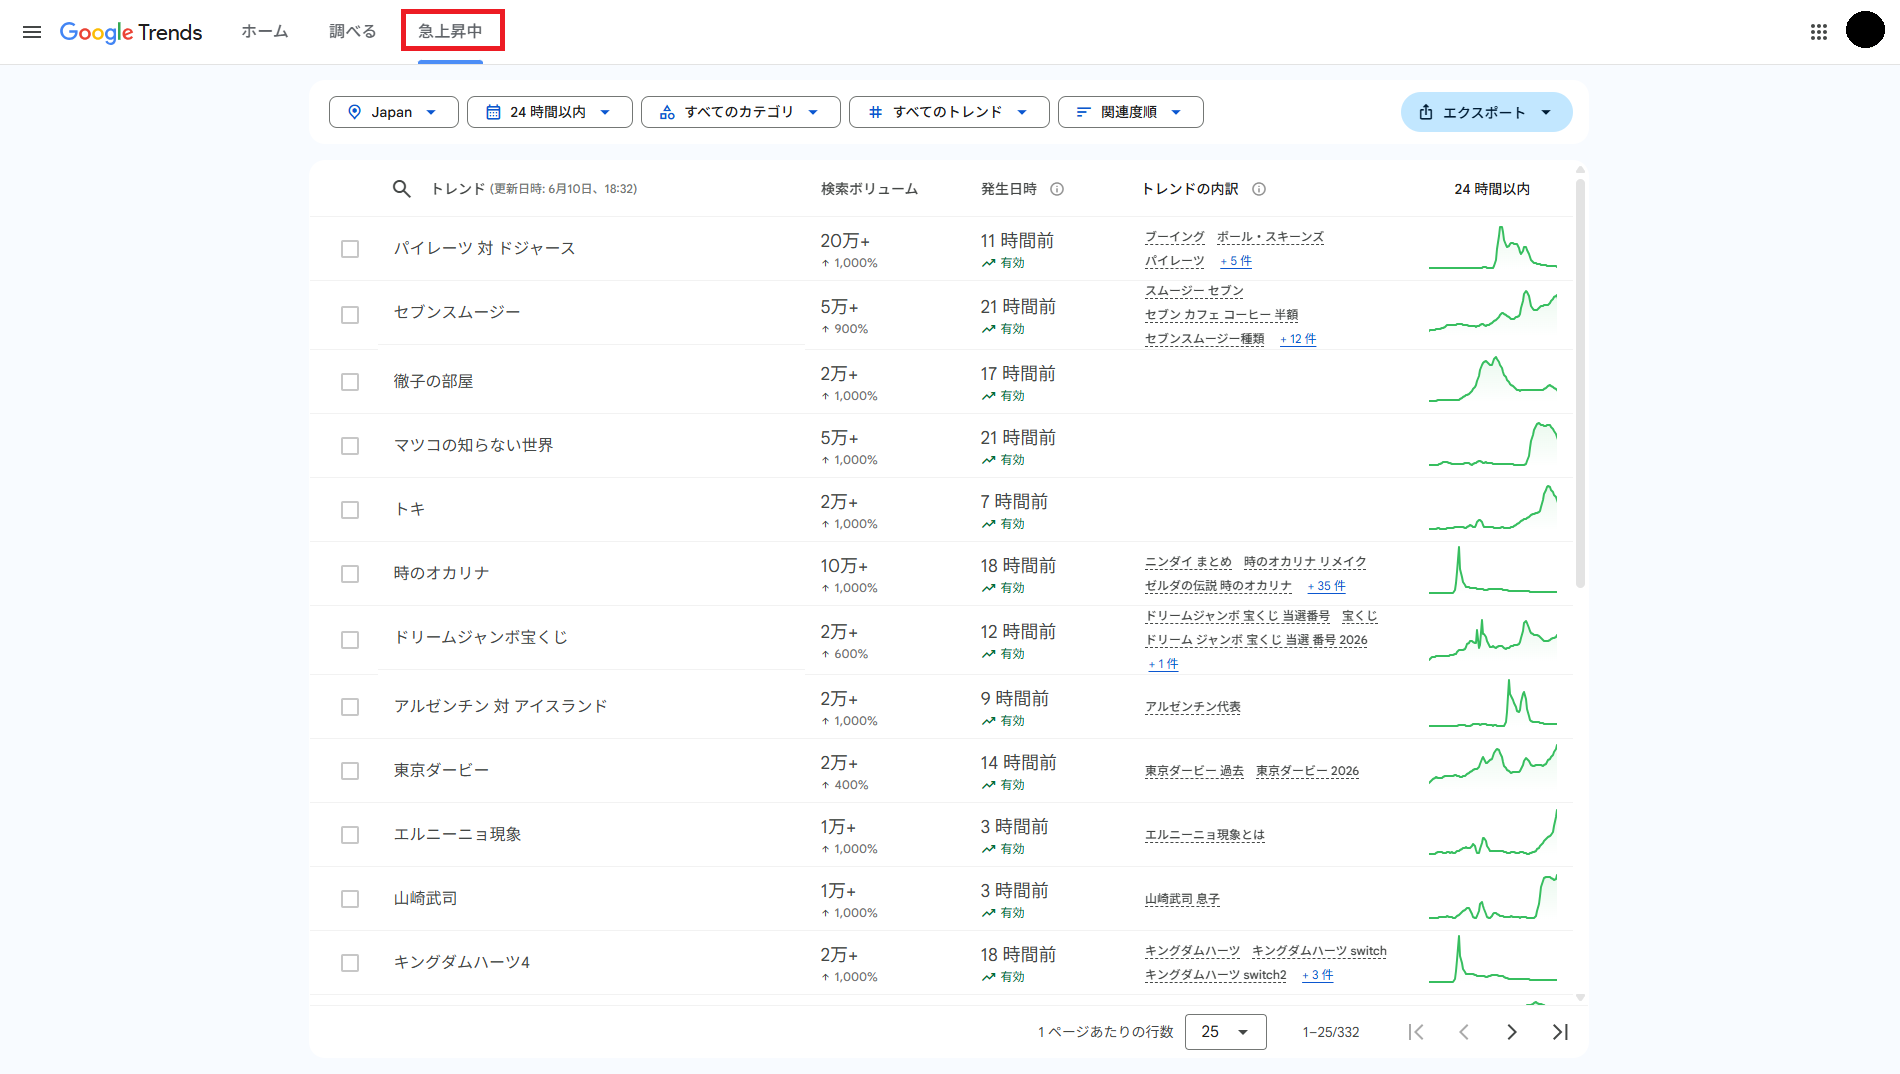Open the Google apps grid

pyautogui.click(x=1819, y=32)
